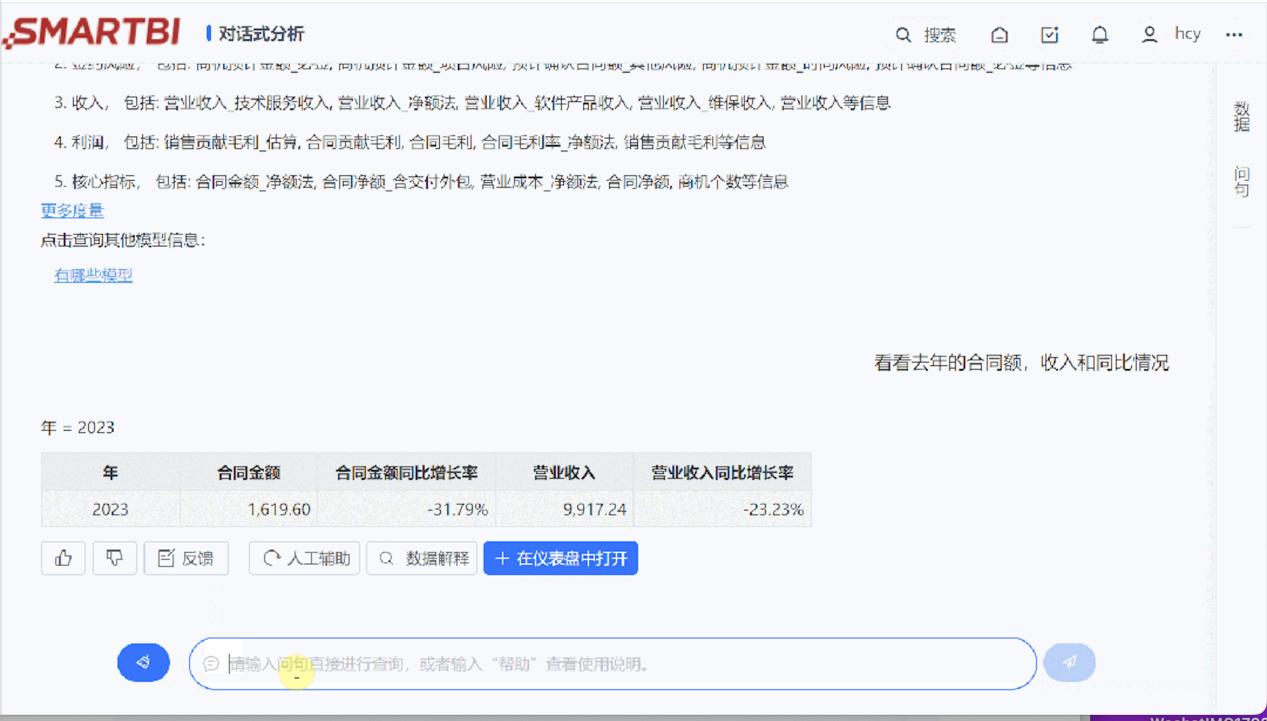
Task: Give a thumbs-down rating to the query result
Action: coord(115,558)
